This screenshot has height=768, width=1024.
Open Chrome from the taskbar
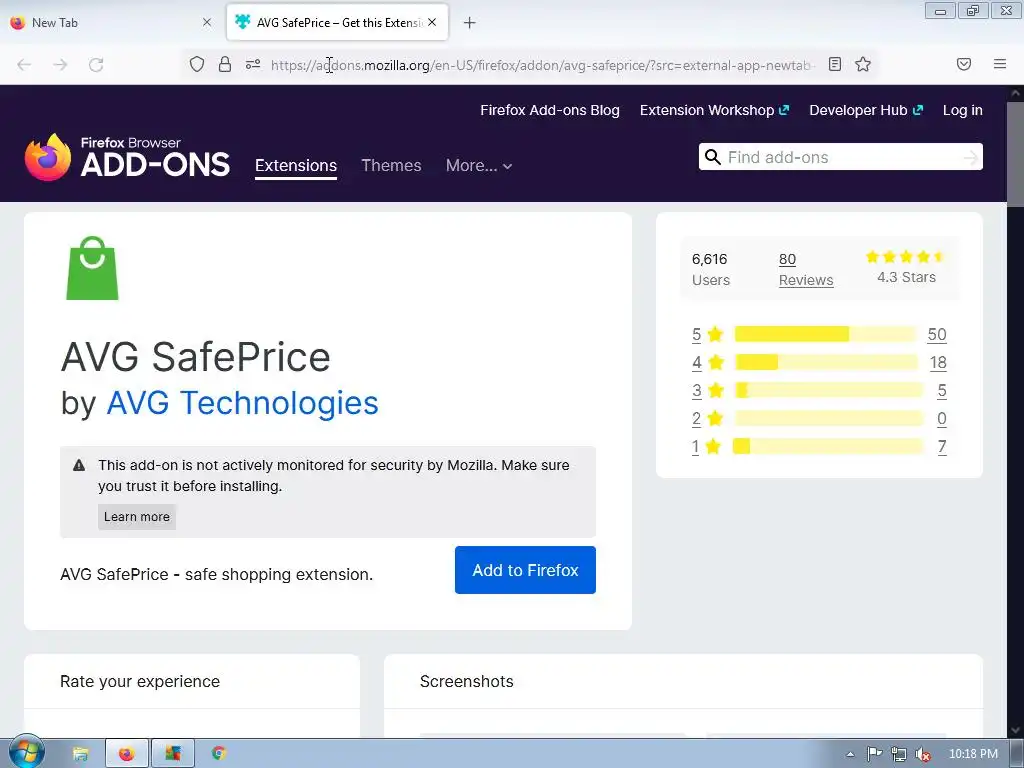coord(219,753)
